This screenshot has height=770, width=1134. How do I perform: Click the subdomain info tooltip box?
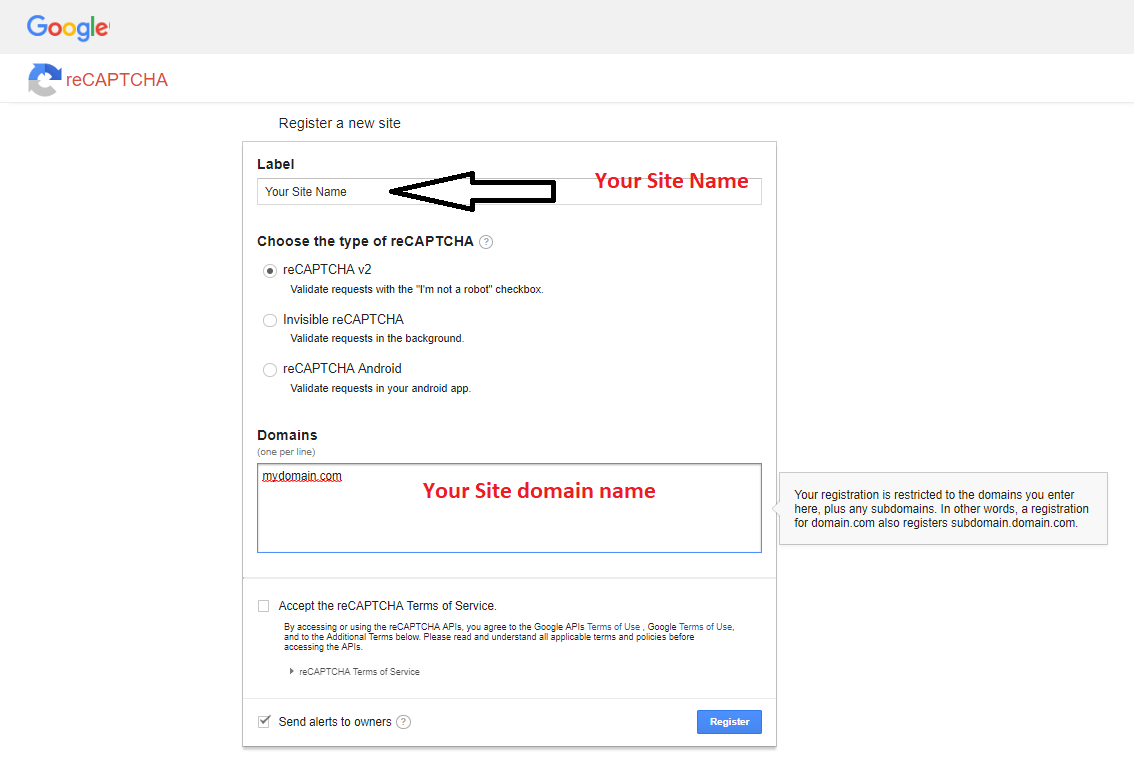[x=942, y=508]
